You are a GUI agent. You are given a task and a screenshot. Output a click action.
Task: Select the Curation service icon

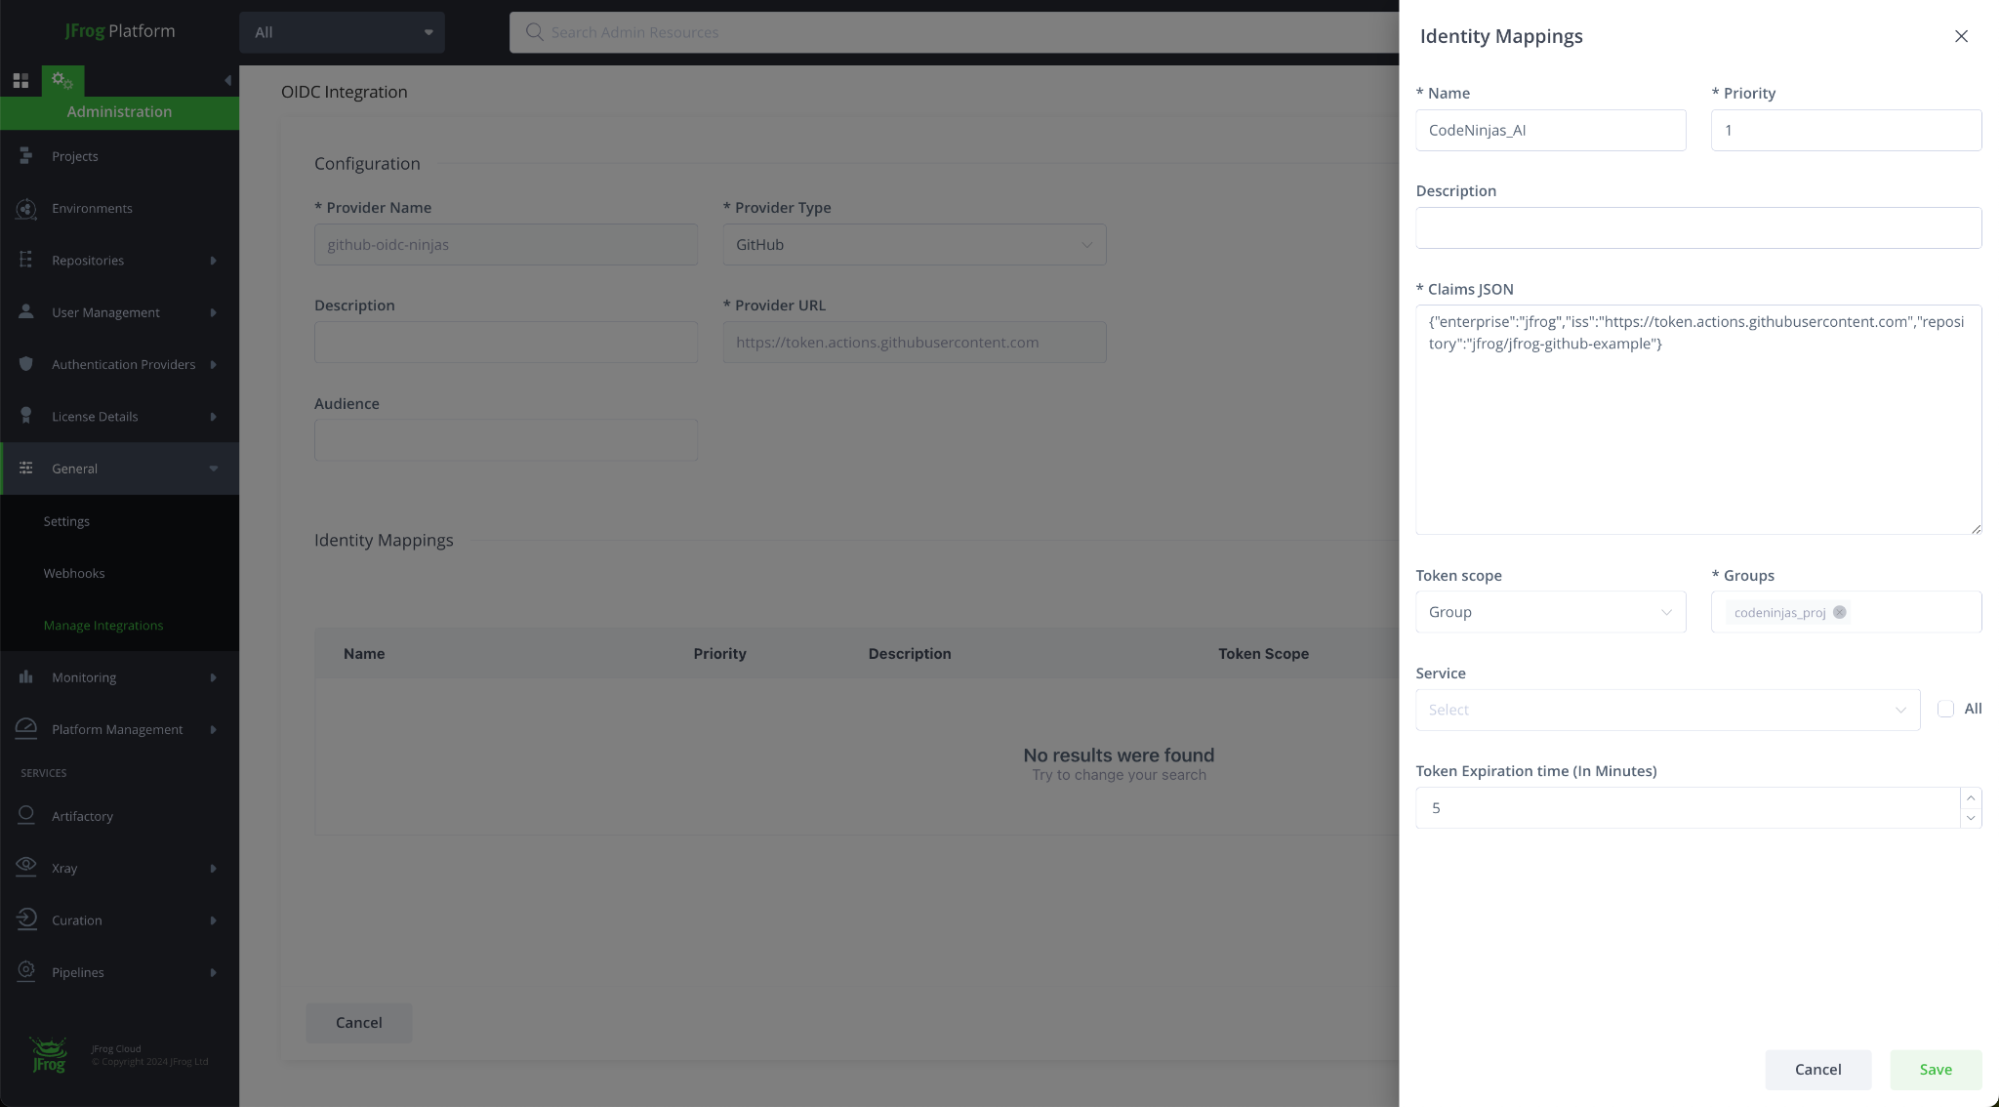(x=26, y=919)
